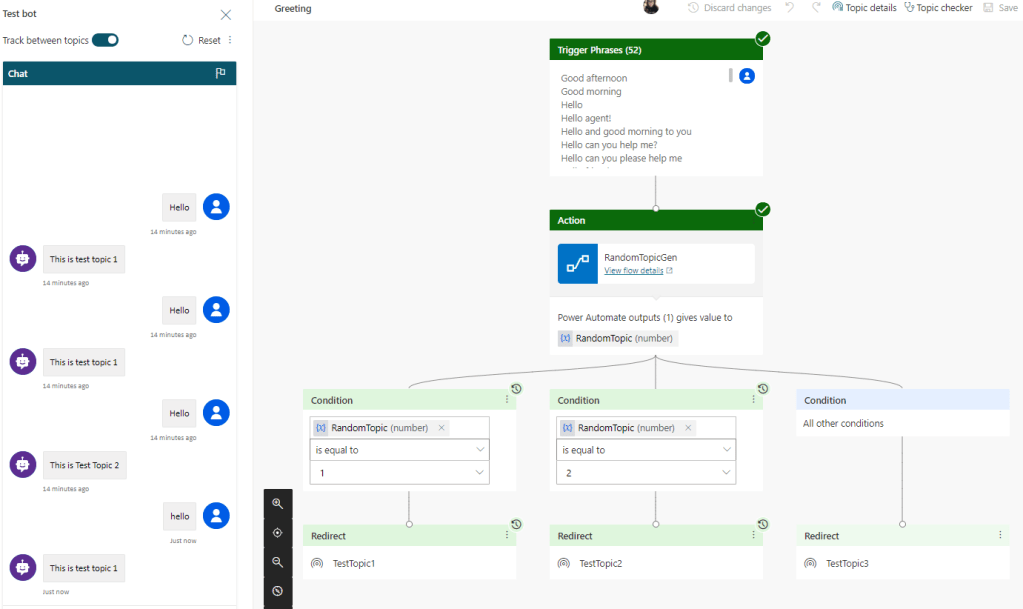Click the Undo arrow icon

pos(789,8)
